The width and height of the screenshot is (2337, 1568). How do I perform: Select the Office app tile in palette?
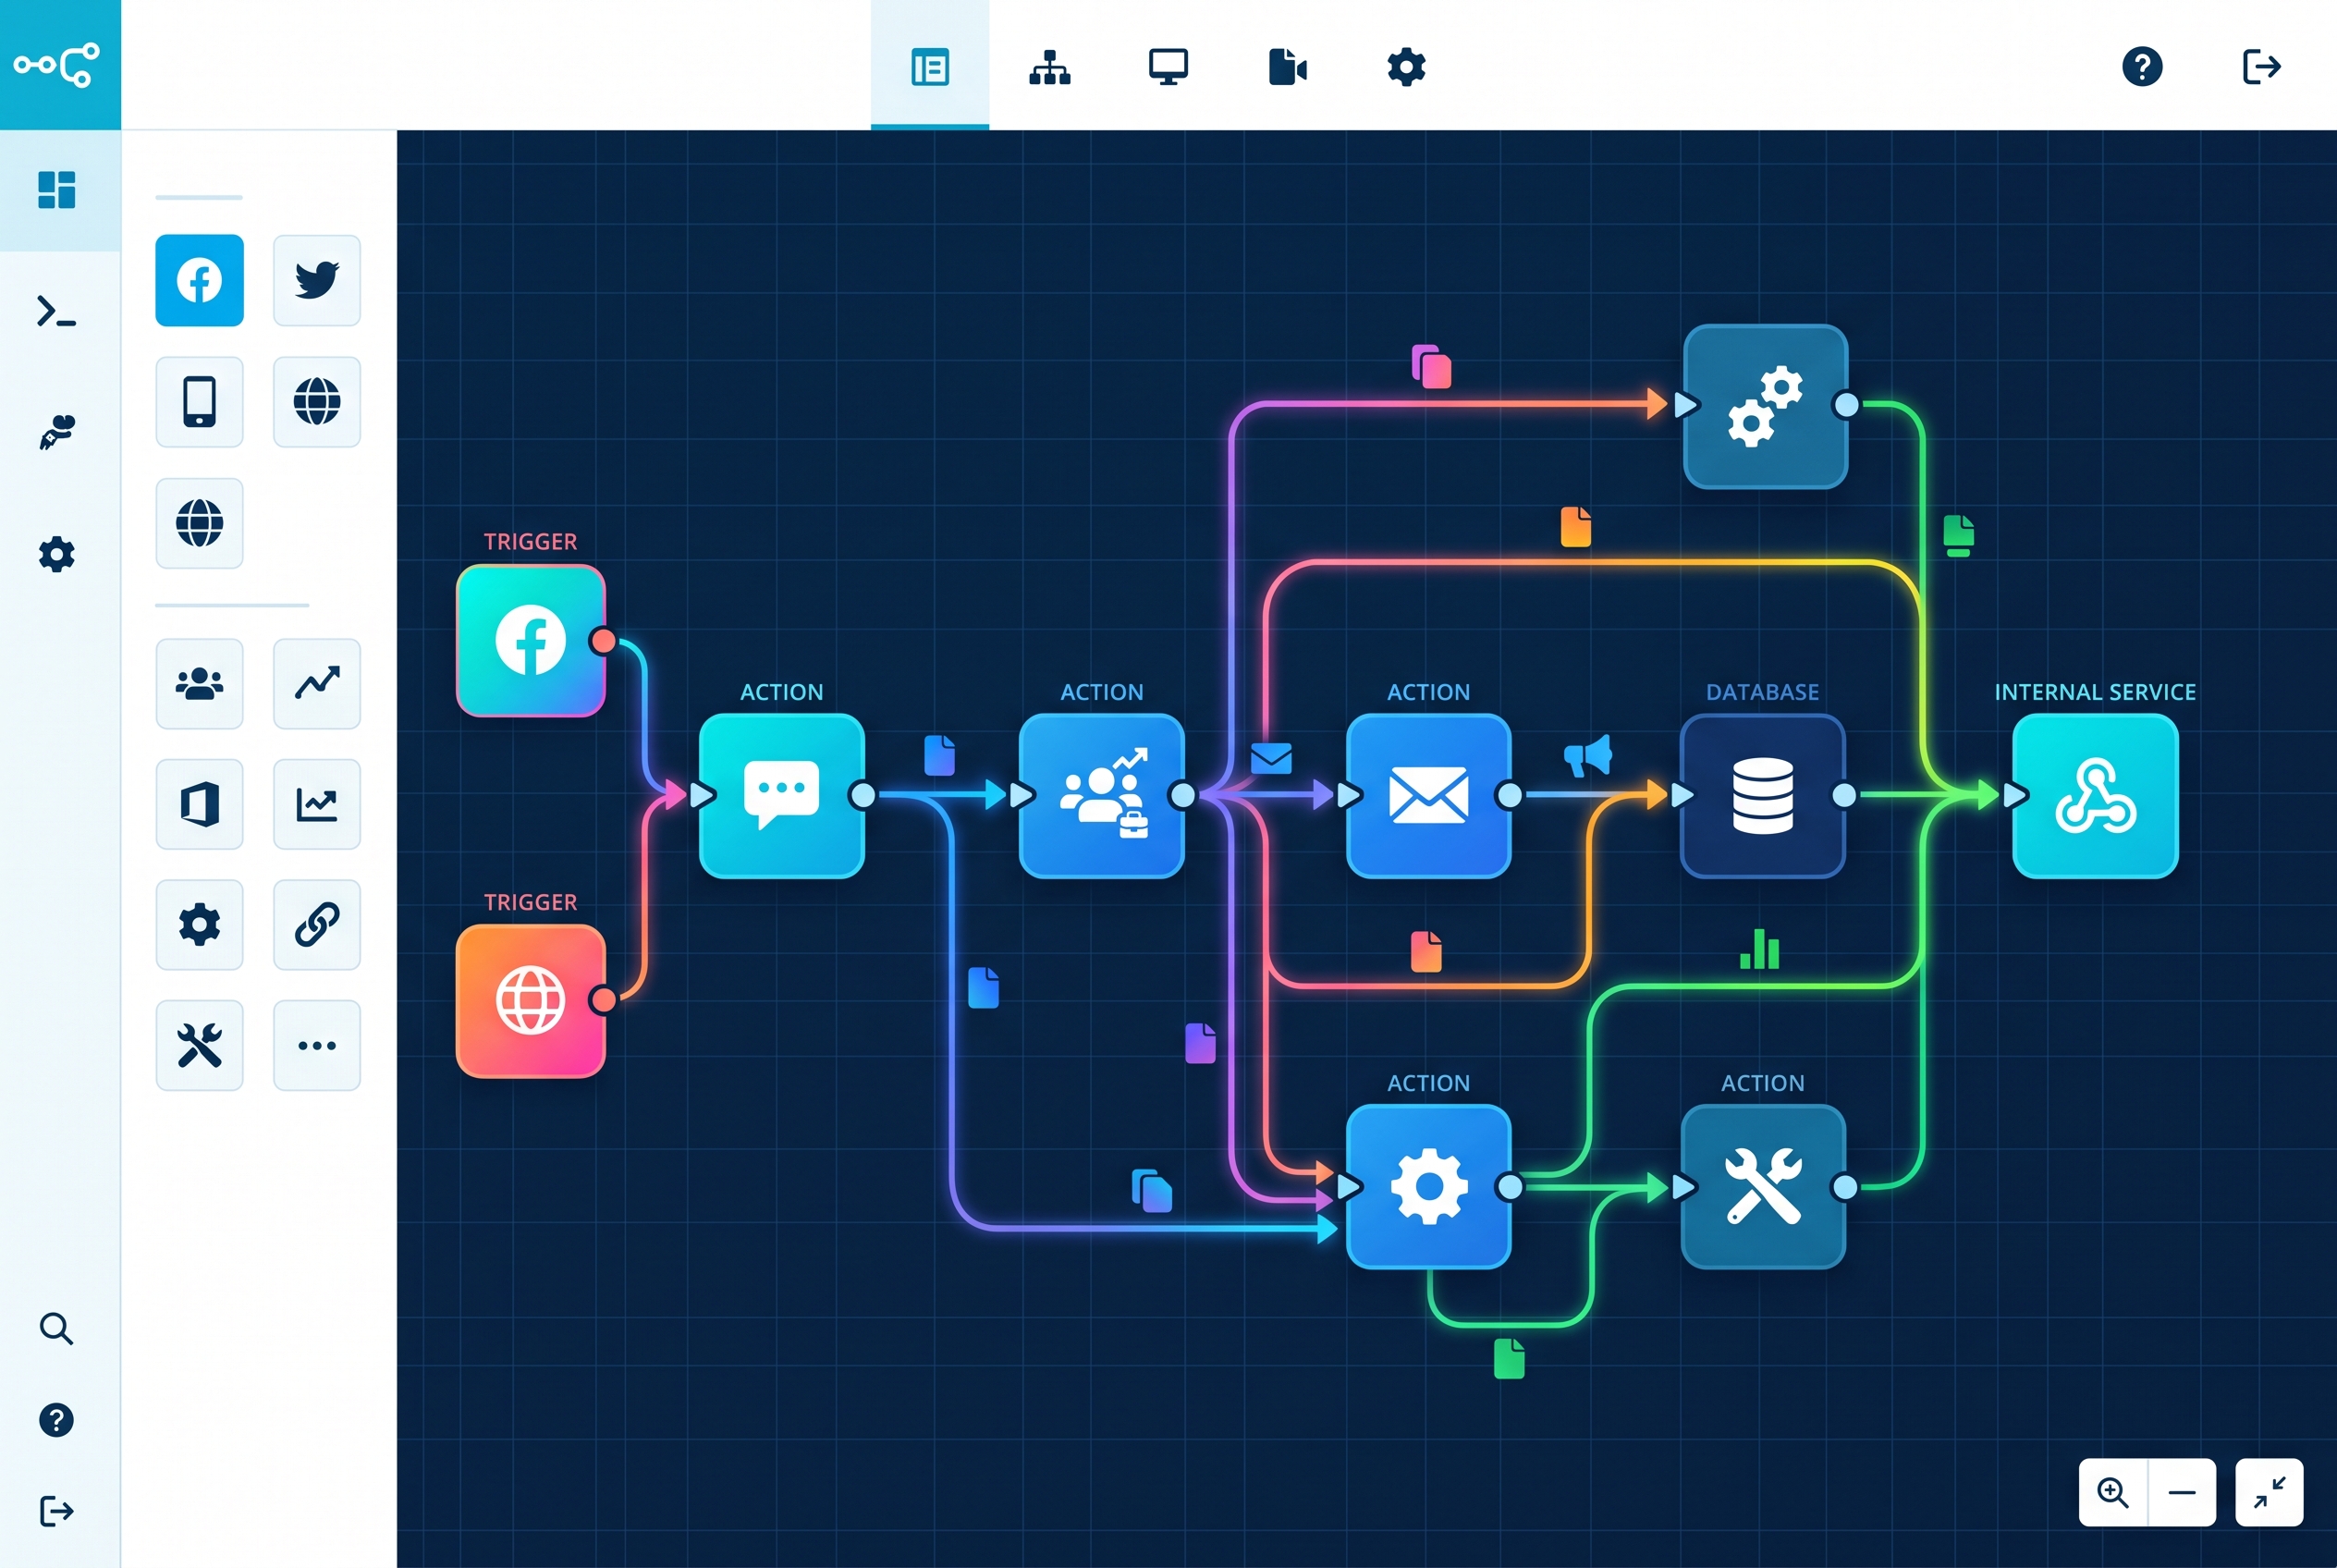[x=199, y=804]
